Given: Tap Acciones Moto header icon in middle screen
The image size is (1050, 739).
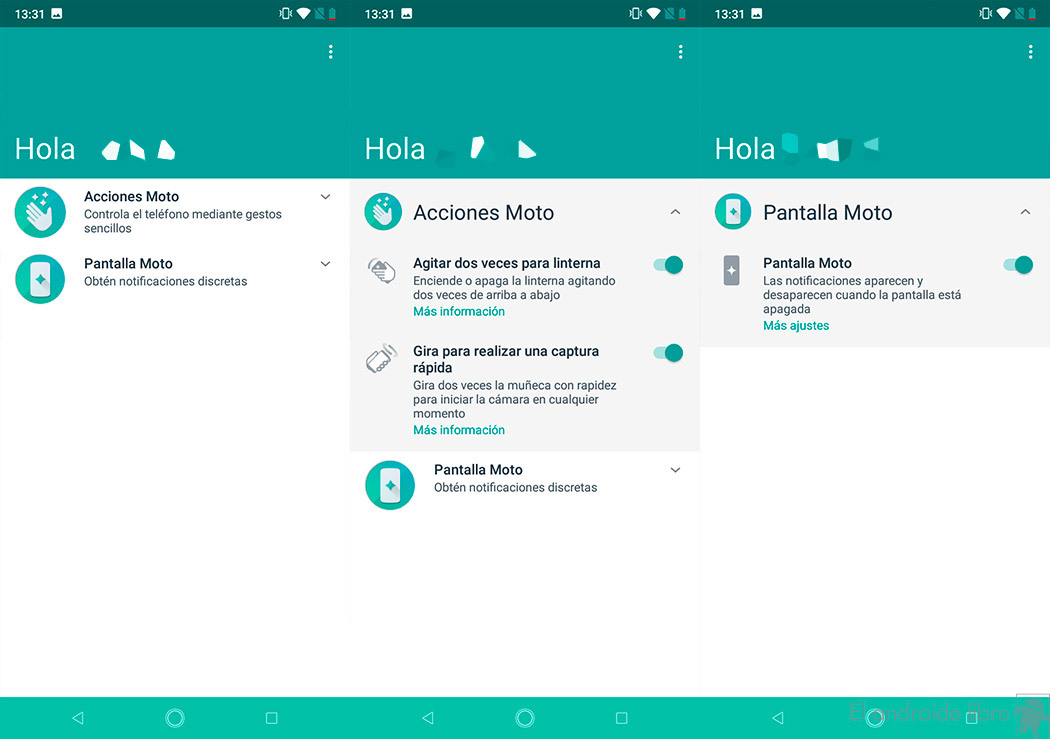Looking at the screenshot, I should point(383,212).
